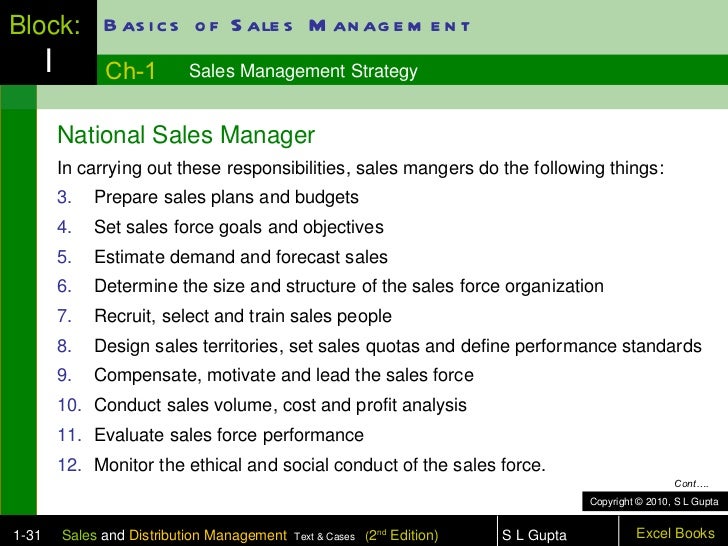
Task: Select item 4 'Set sales force goals'
Action: 238,227
